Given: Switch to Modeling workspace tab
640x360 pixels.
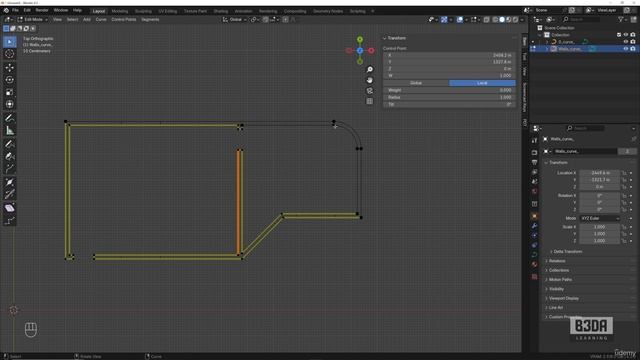Looking at the screenshot, I should click(120, 11).
